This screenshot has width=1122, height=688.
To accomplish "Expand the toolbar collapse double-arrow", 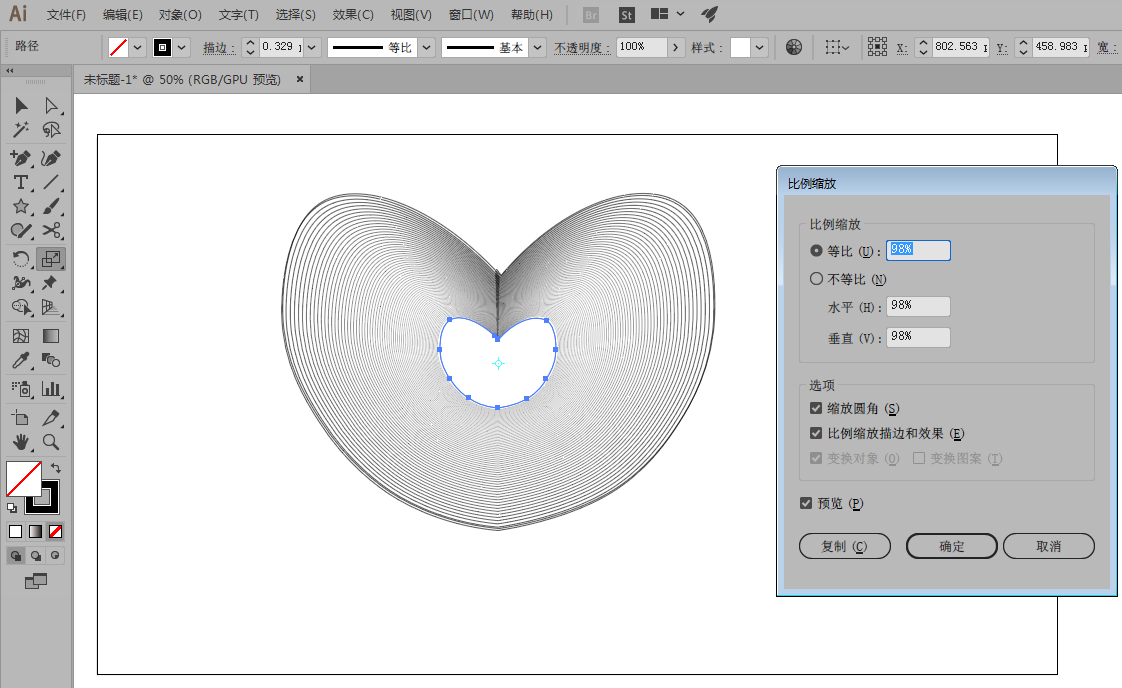I will click(x=10, y=71).
